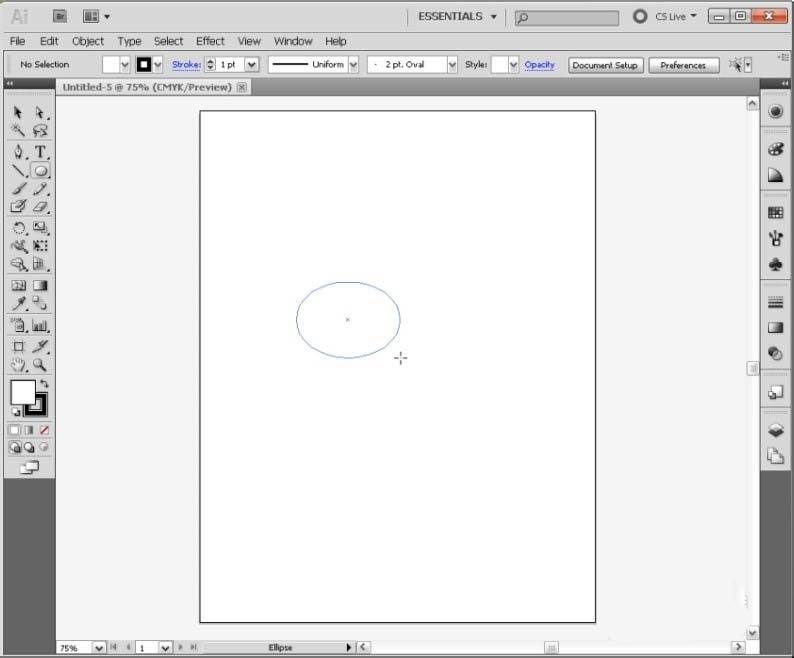
Task: Set paint to None mode
Action: (x=44, y=430)
